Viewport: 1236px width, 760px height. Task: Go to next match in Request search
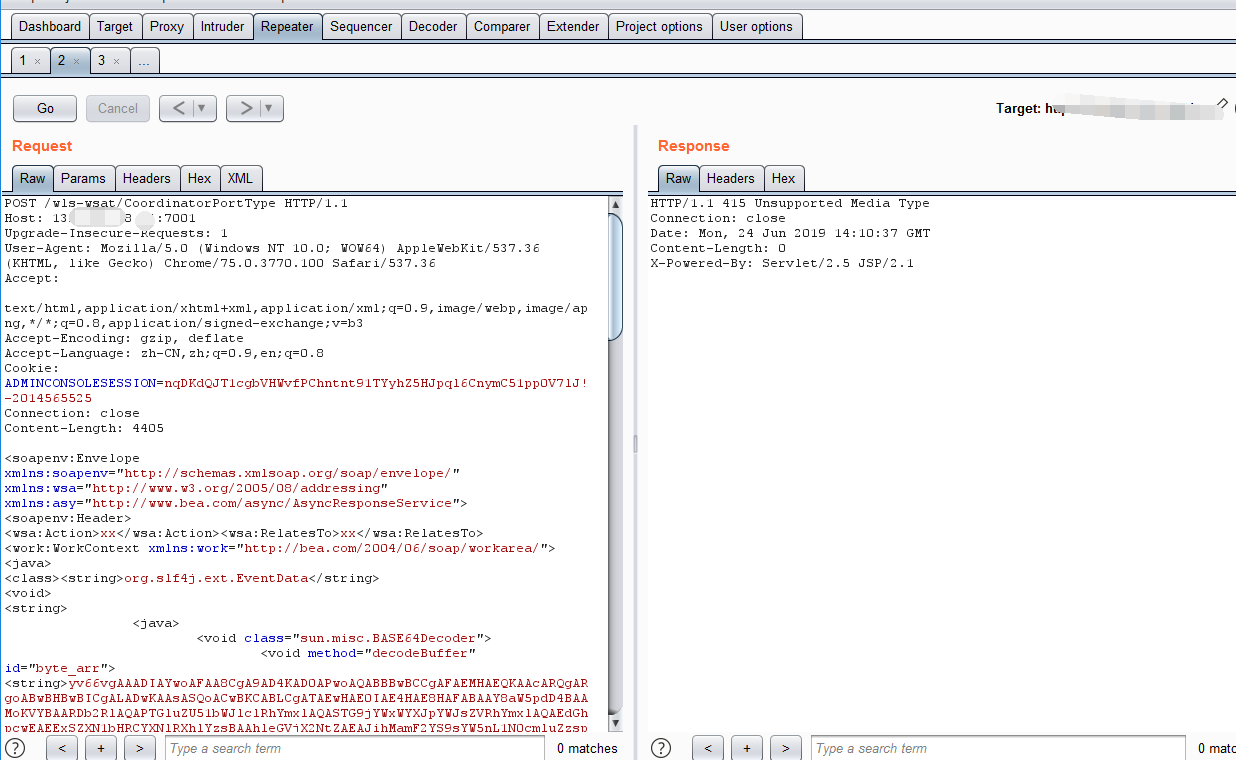(x=139, y=748)
